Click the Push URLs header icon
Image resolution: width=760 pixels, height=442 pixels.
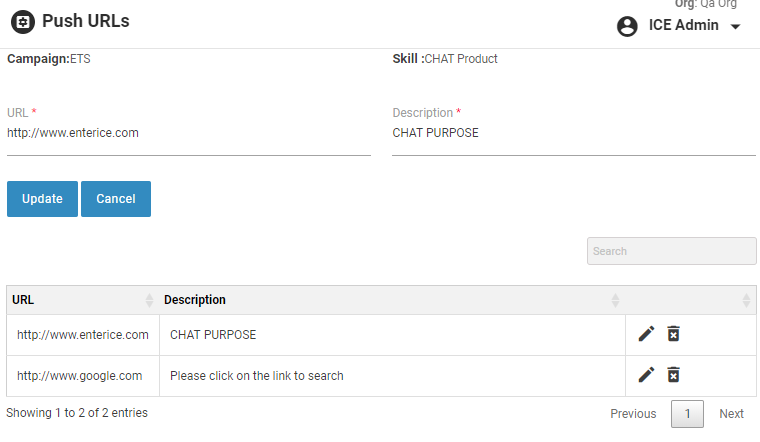pos(22,21)
